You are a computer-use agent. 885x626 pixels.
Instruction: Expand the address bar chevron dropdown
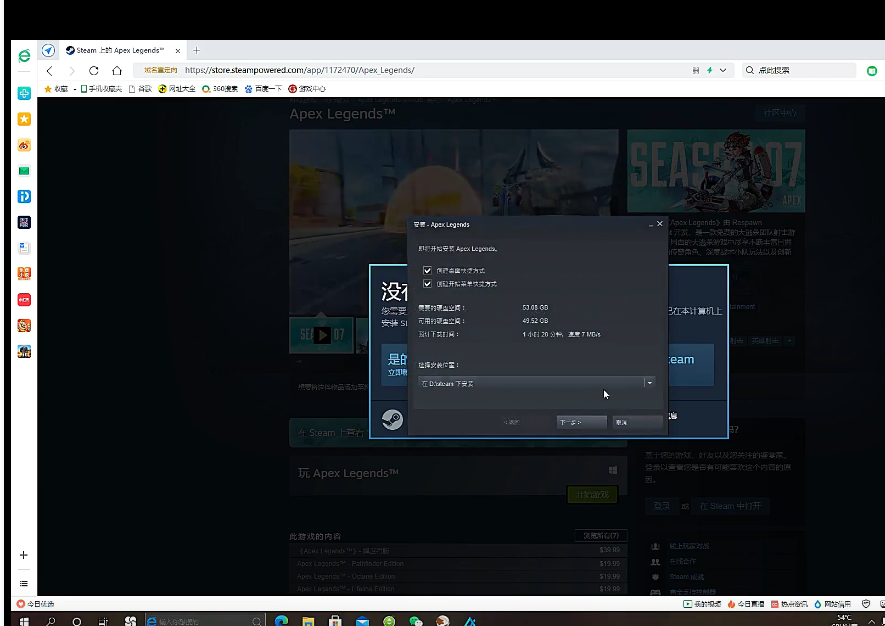pyautogui.click(x=723, y=71)
